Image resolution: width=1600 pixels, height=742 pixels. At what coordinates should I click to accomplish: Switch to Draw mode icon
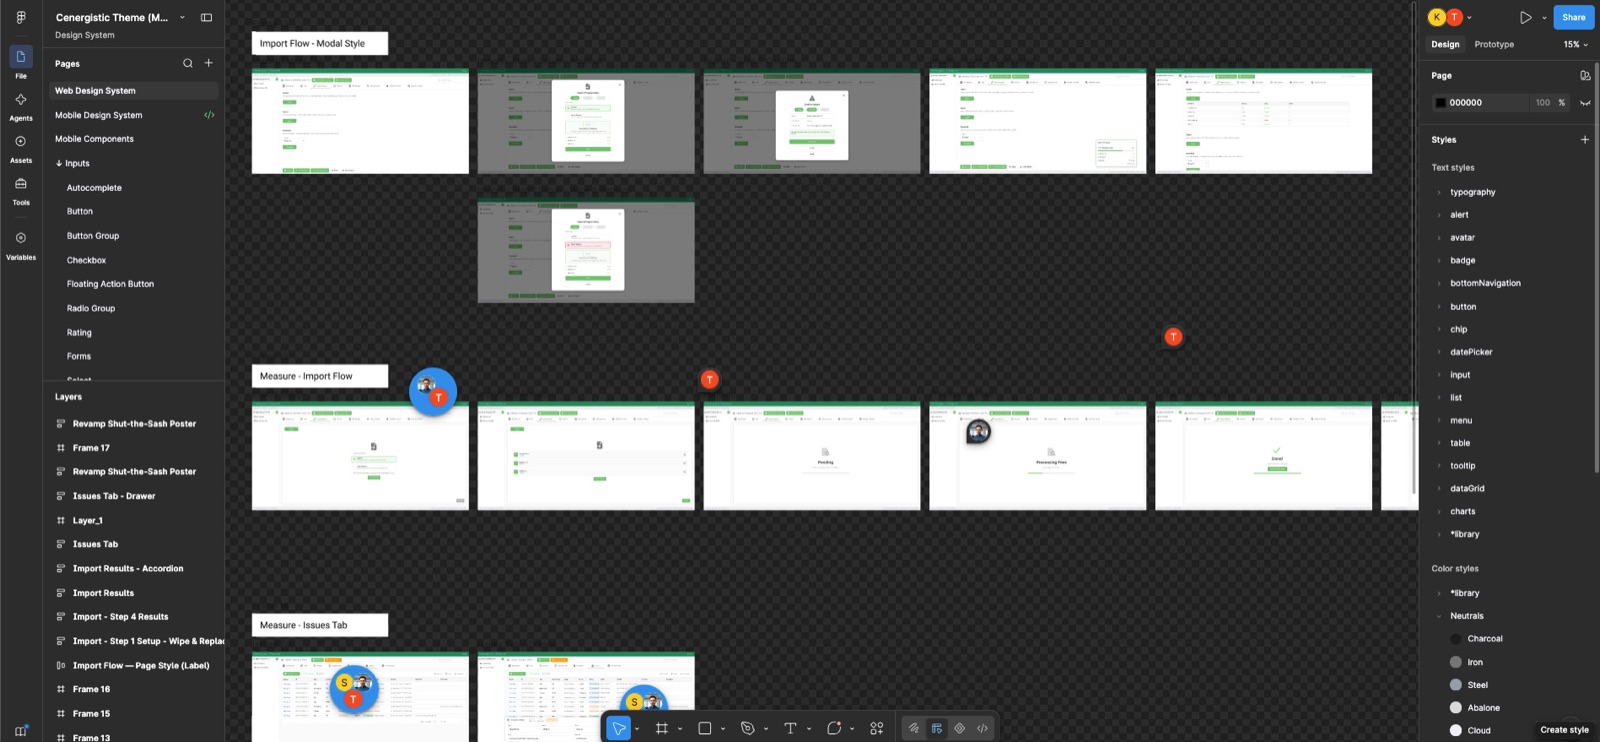coord(913,728)
